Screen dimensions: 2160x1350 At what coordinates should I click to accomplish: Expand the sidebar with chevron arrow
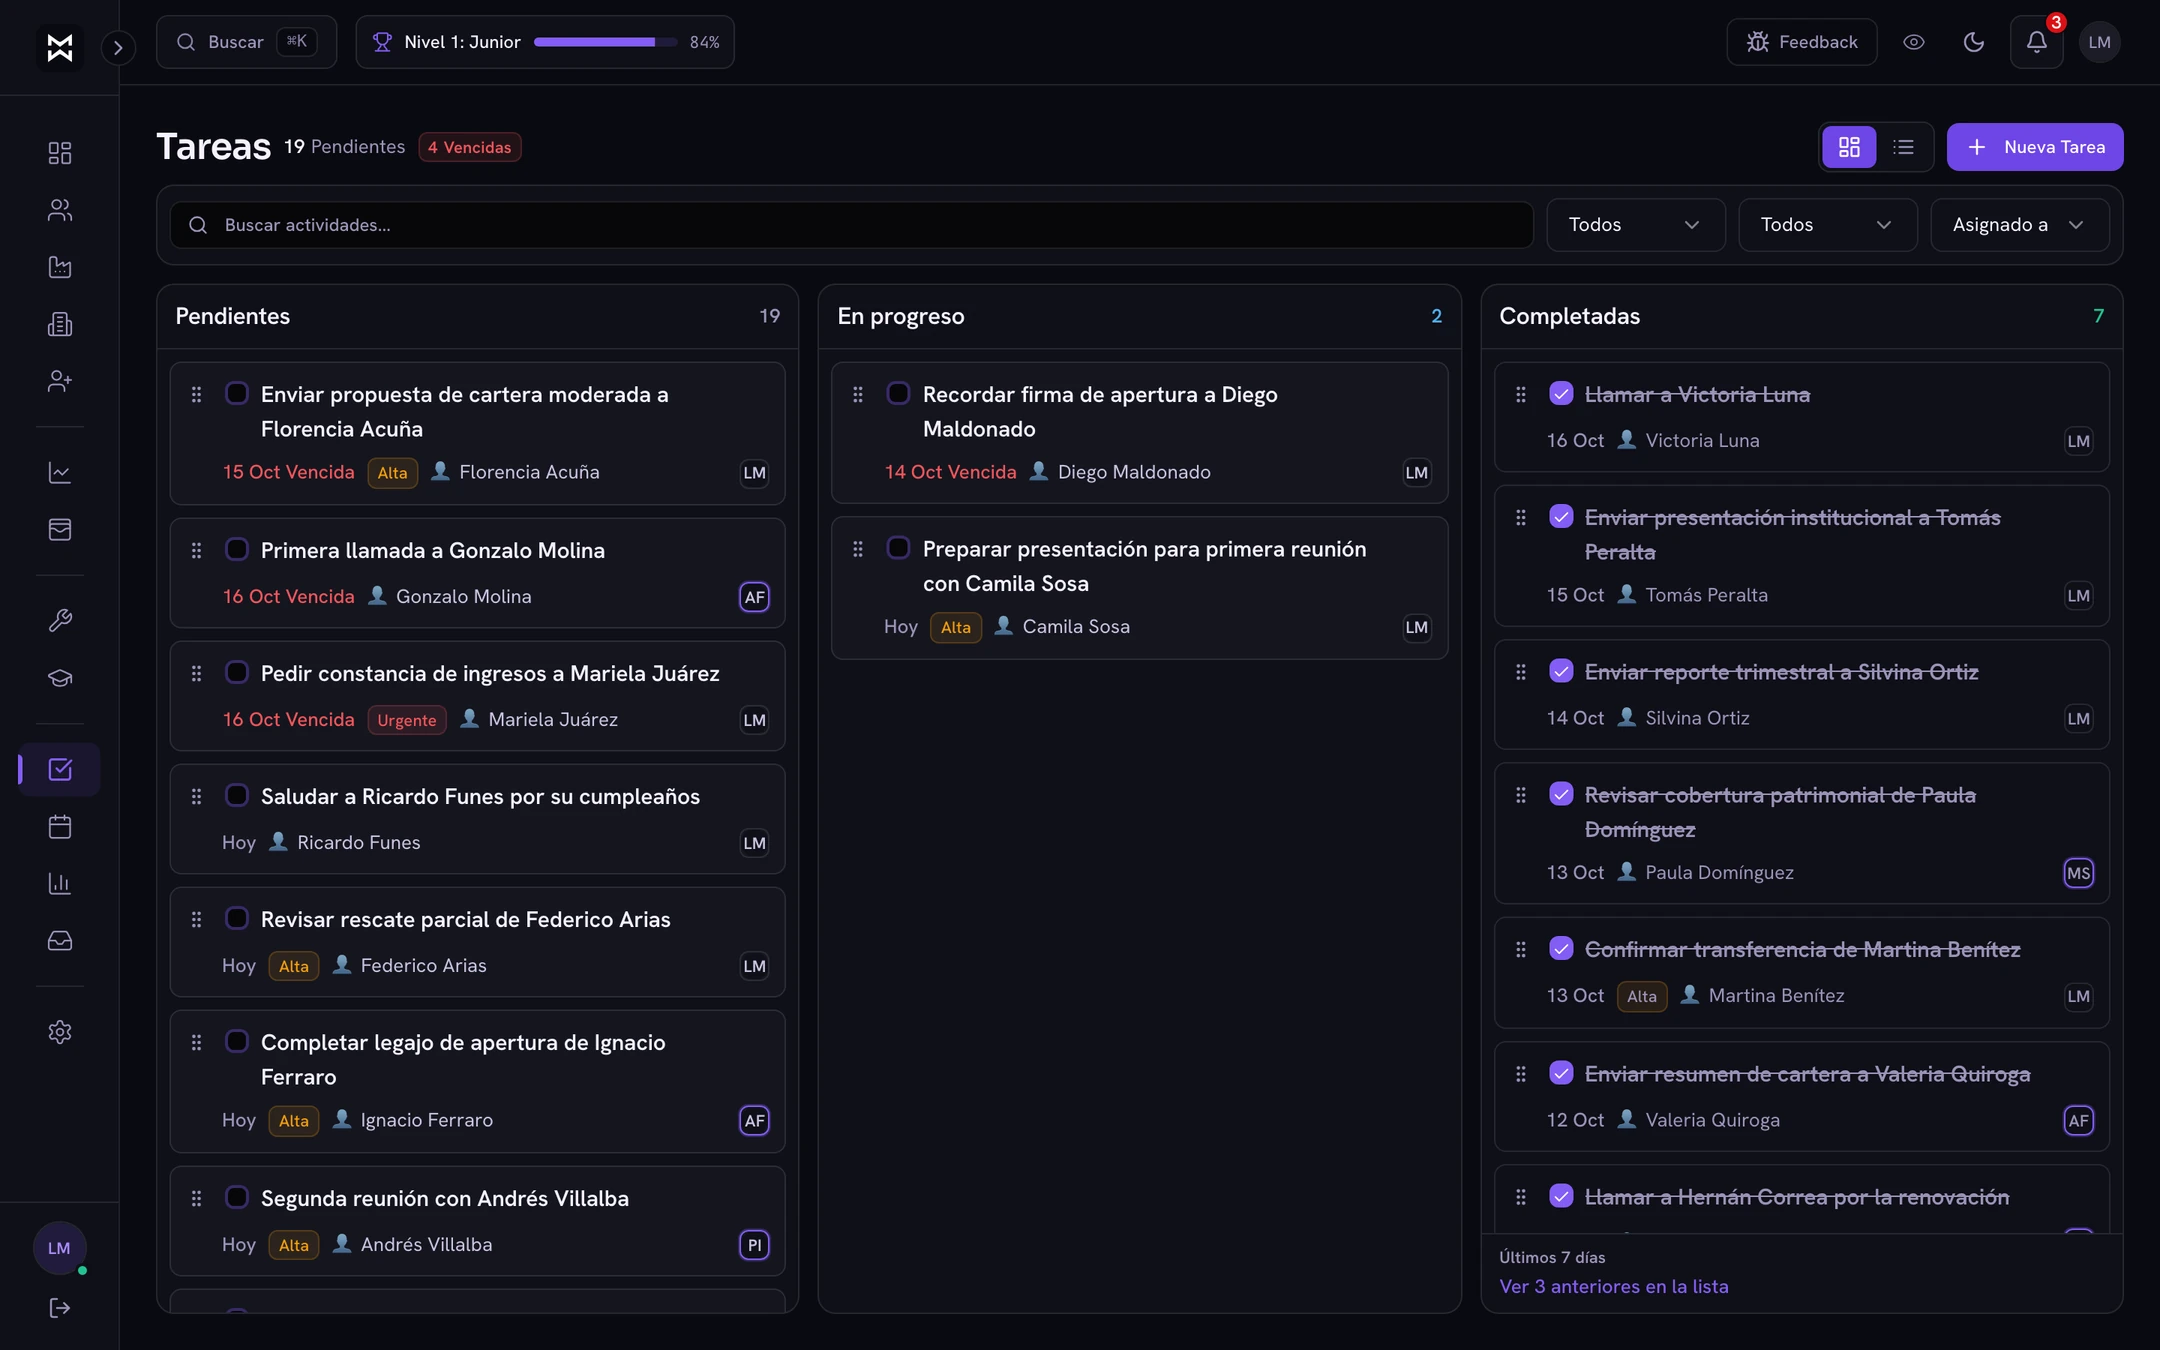click(x=118, y=47)
